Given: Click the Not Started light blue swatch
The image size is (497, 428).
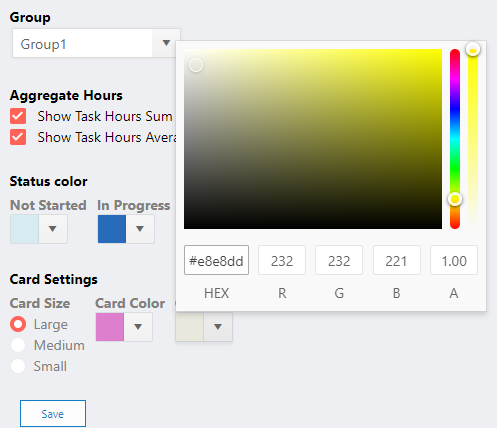Looking at the screenshot, I should pyautogui.click(x=25, y=229).
